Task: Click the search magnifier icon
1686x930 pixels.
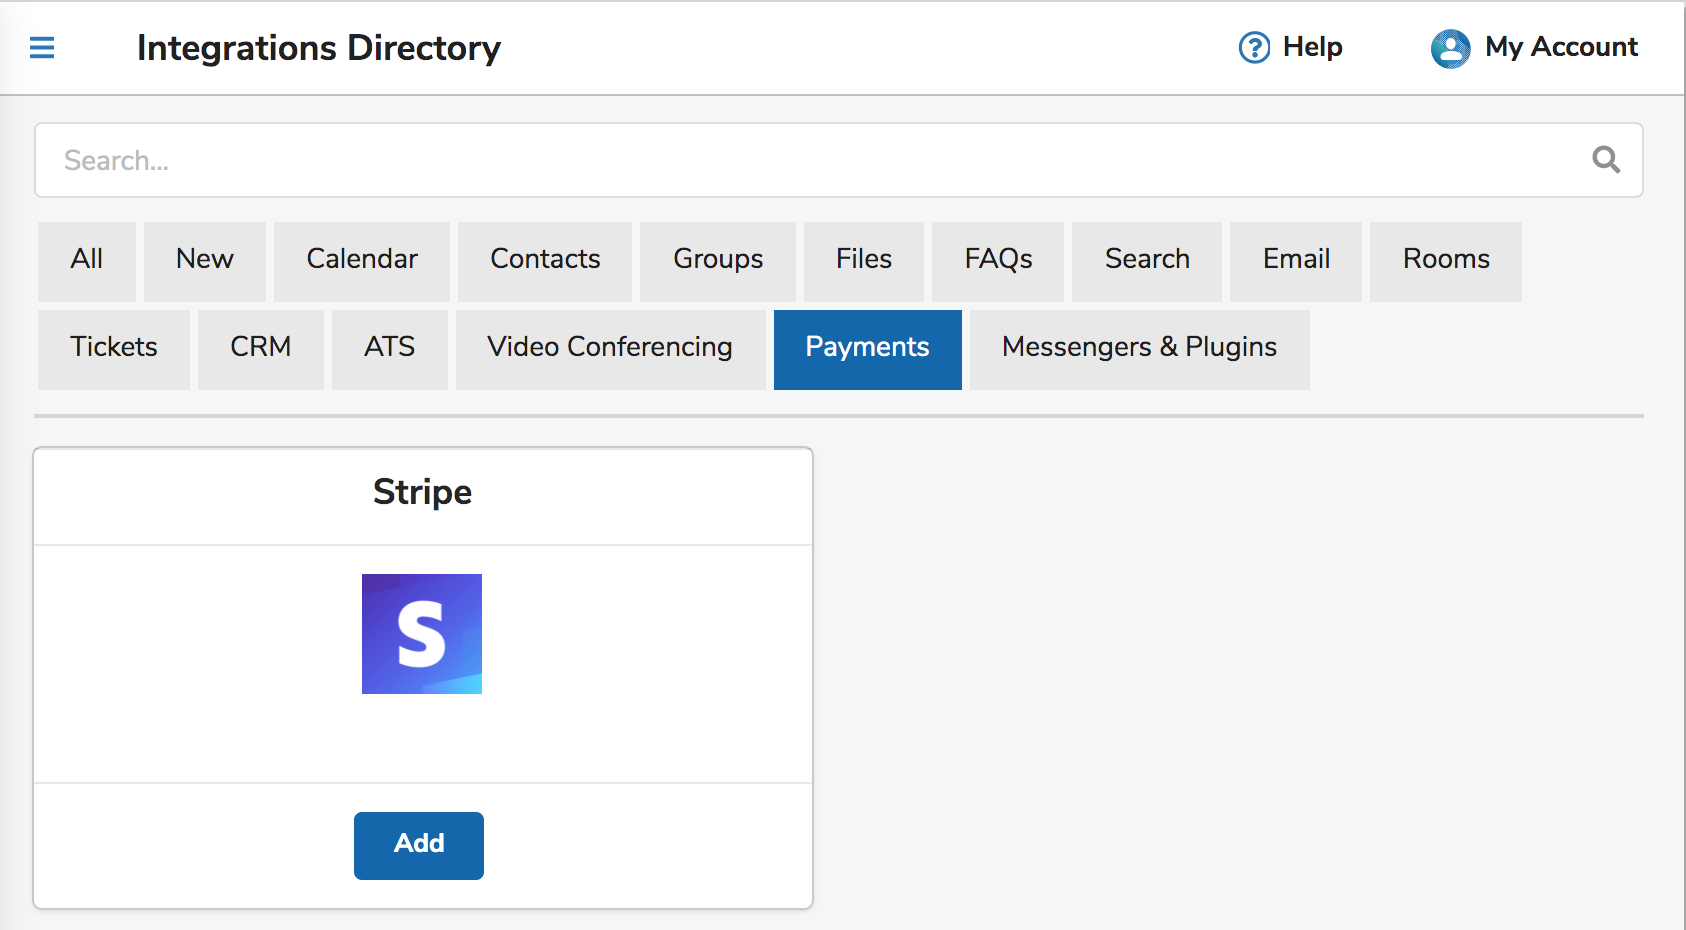Action: (1606, 160)
